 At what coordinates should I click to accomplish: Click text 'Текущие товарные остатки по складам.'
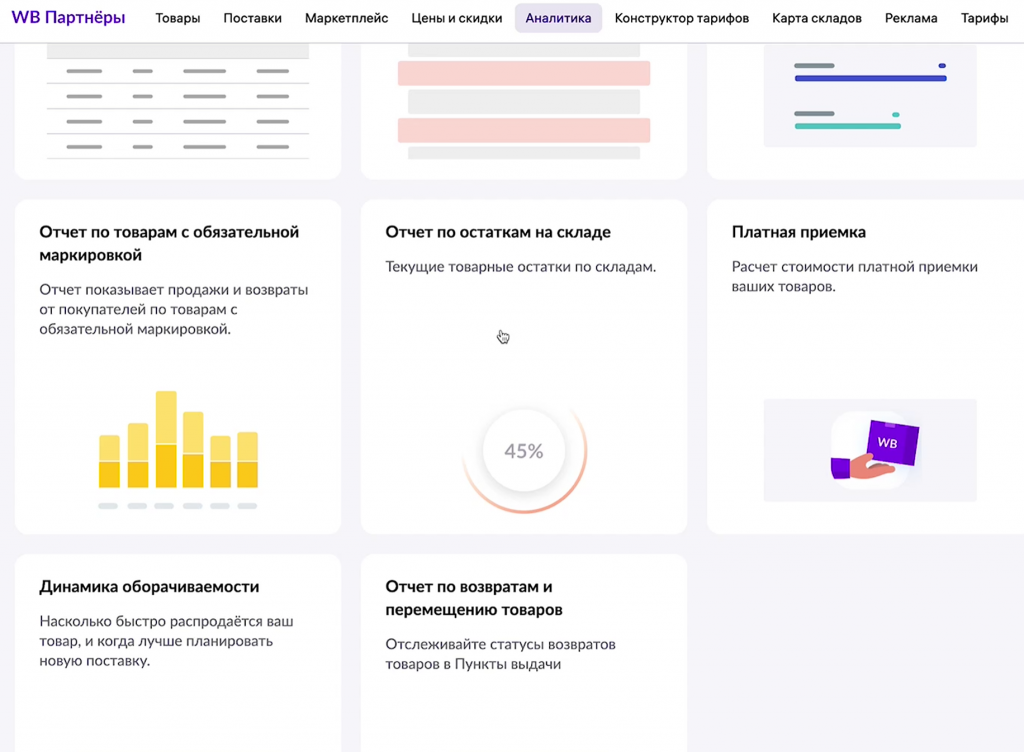520,267
